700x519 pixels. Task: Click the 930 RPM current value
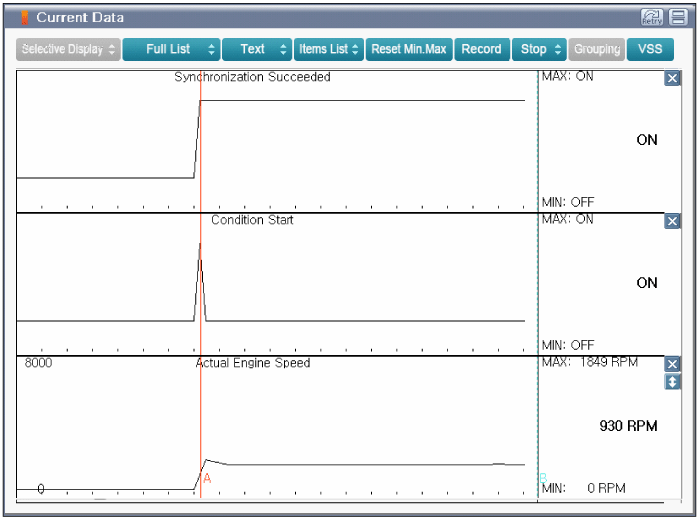(628, 426)
